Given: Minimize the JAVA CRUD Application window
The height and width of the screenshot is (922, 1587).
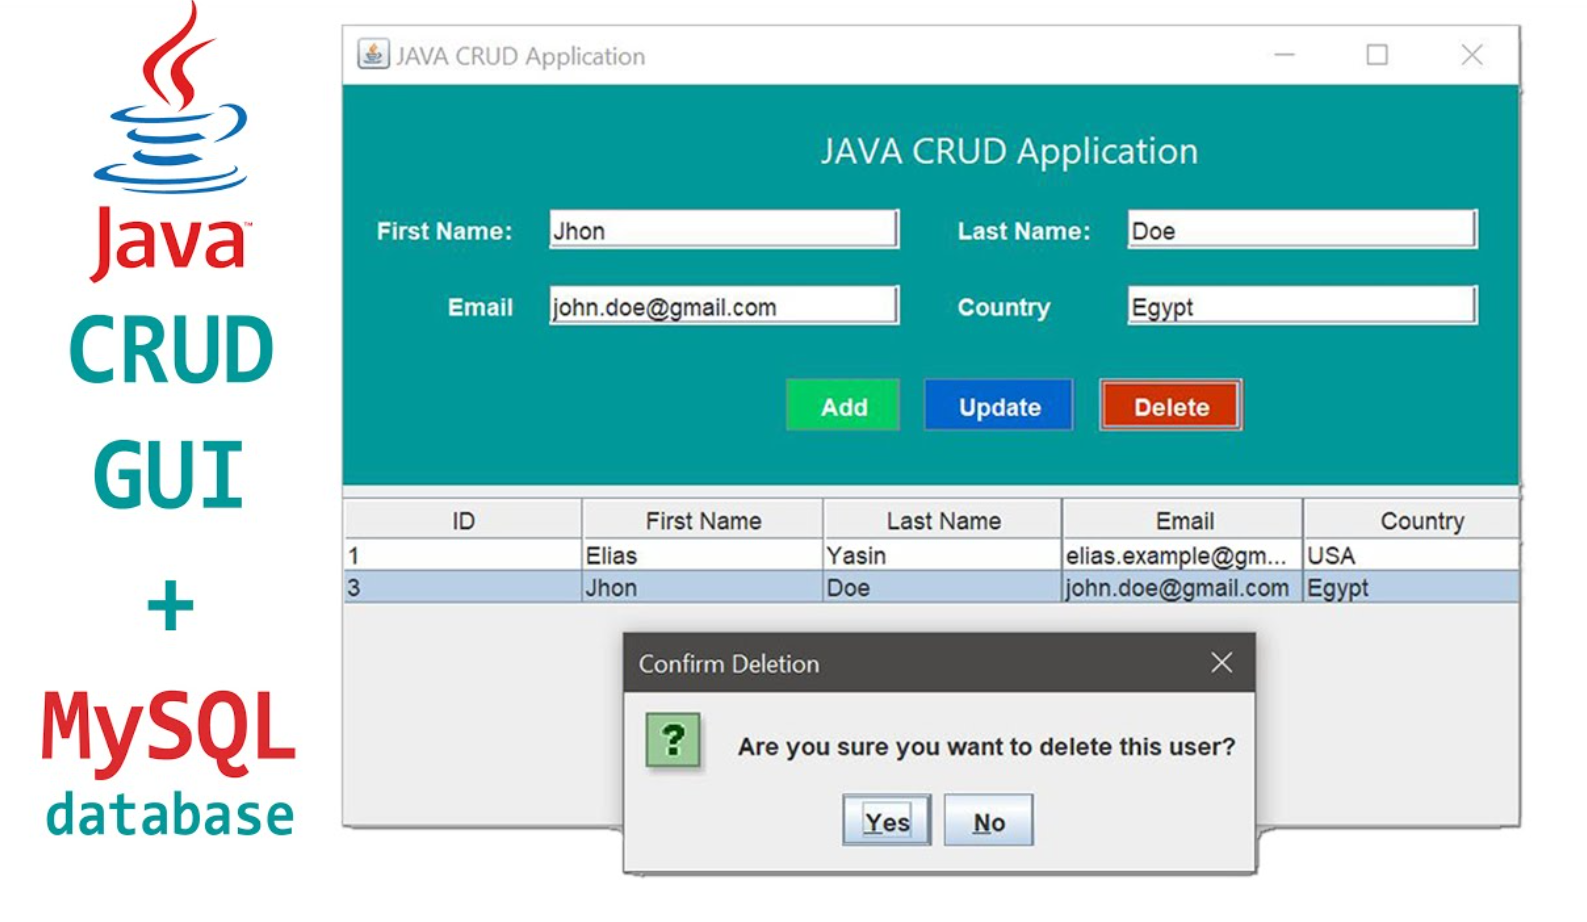Looking at the screenshot, I should click(1285, 54).
